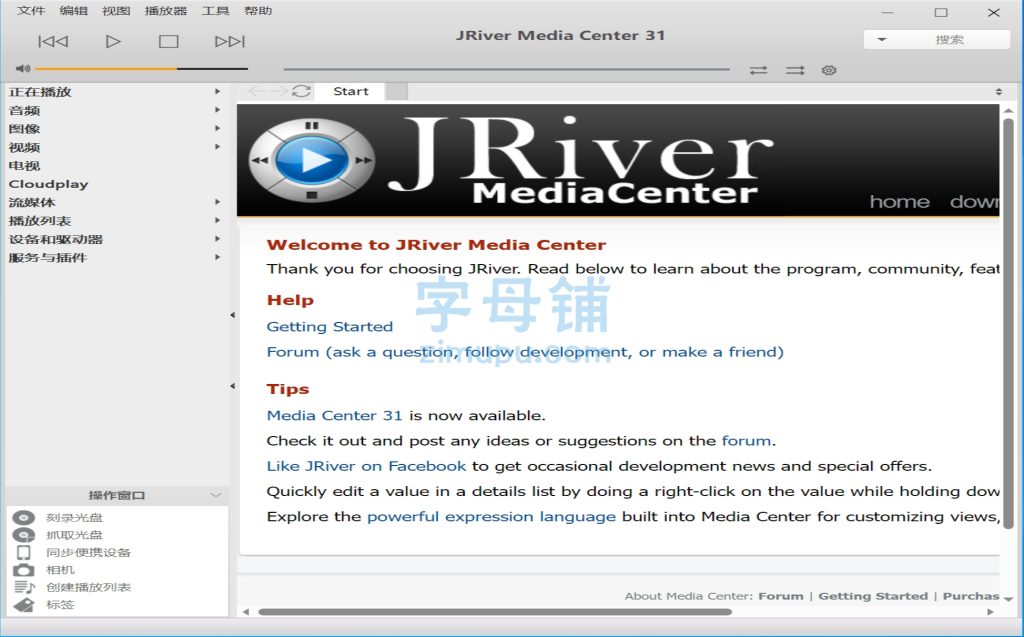
Task: Open the 视图 menu
Action: (116, 10)
